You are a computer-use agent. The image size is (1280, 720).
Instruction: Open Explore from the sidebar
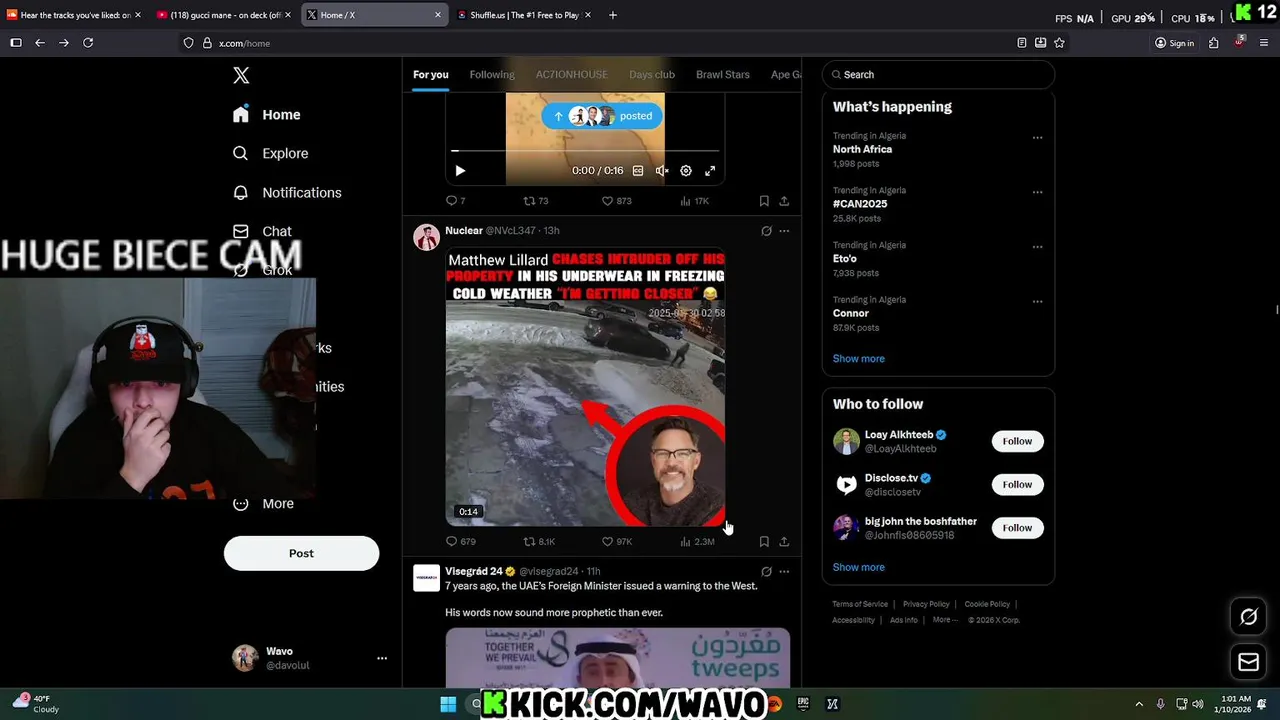[x=270, y=154]
